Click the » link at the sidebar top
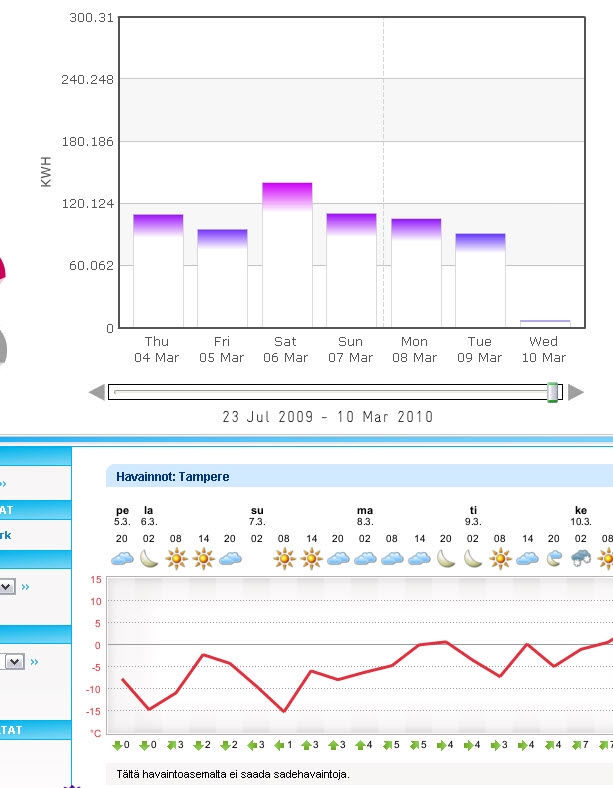This screenshot has height=788, width=613. (4, 483)
